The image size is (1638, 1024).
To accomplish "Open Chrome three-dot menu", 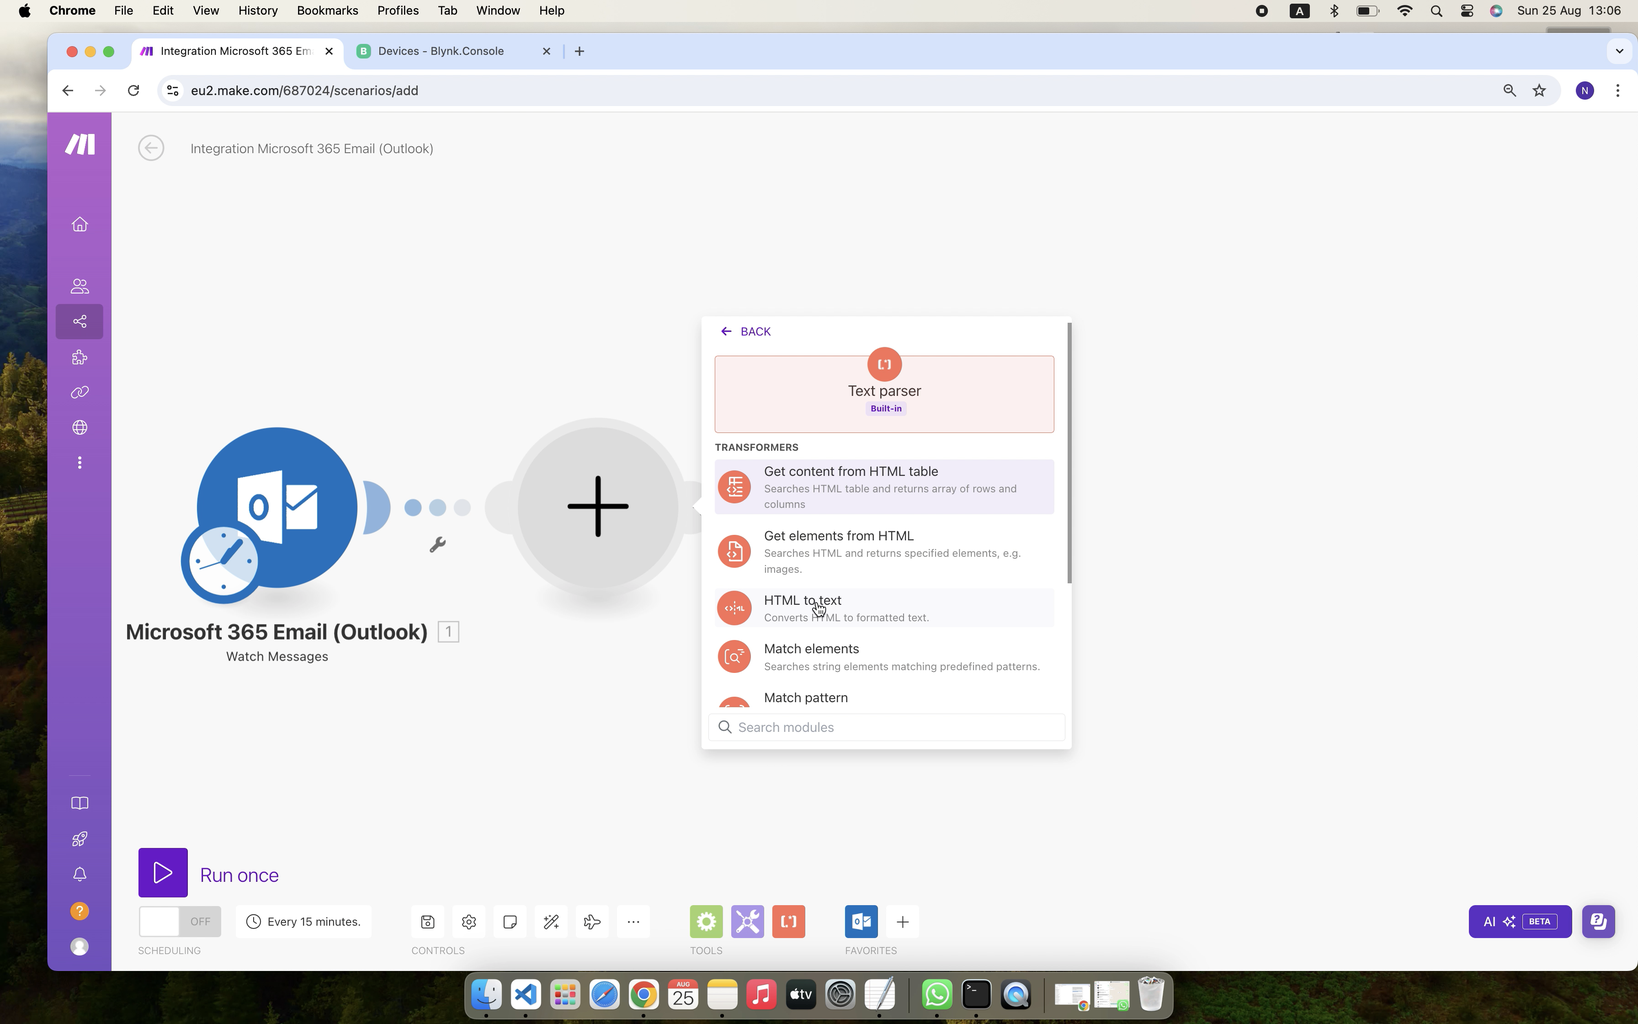I will [1617, 90].
